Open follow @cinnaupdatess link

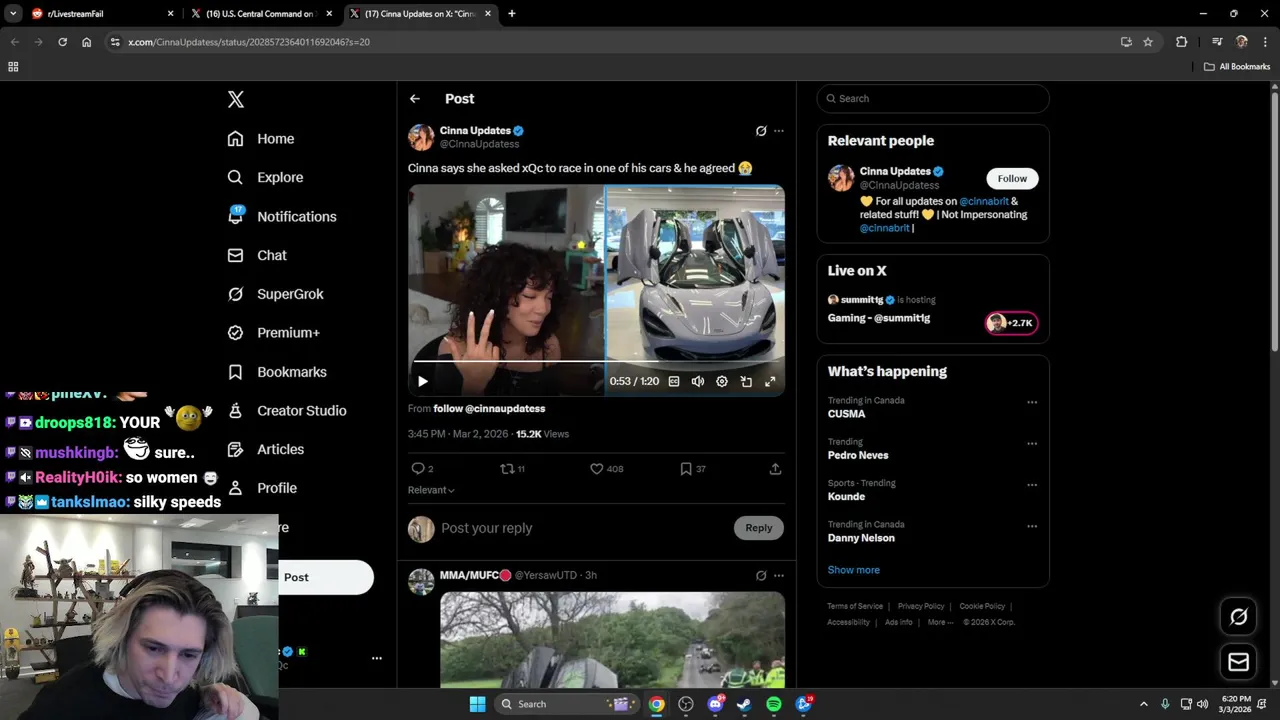click(x=489, y=408)
